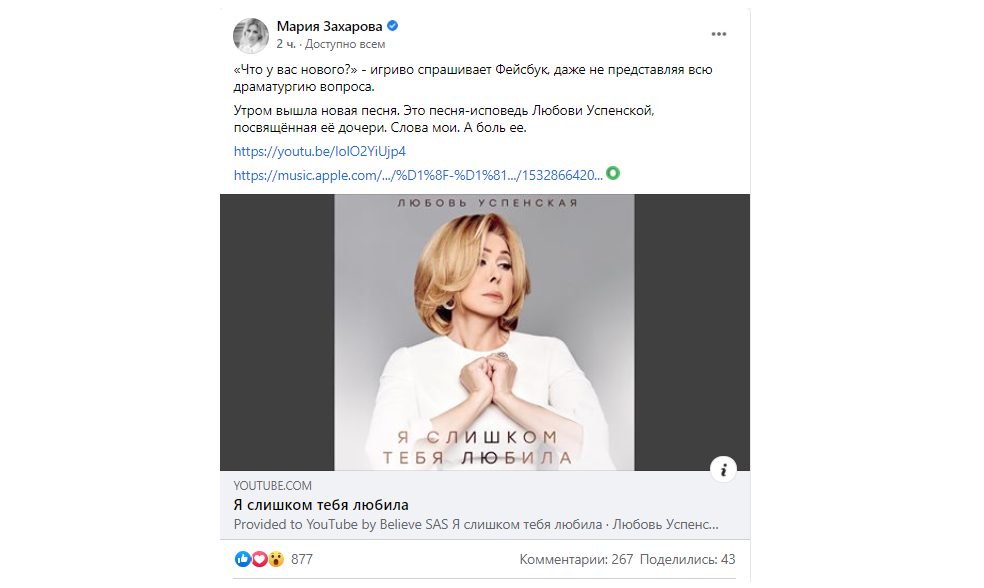Click the Wow emoji reaction icon

tap(275, 559)
